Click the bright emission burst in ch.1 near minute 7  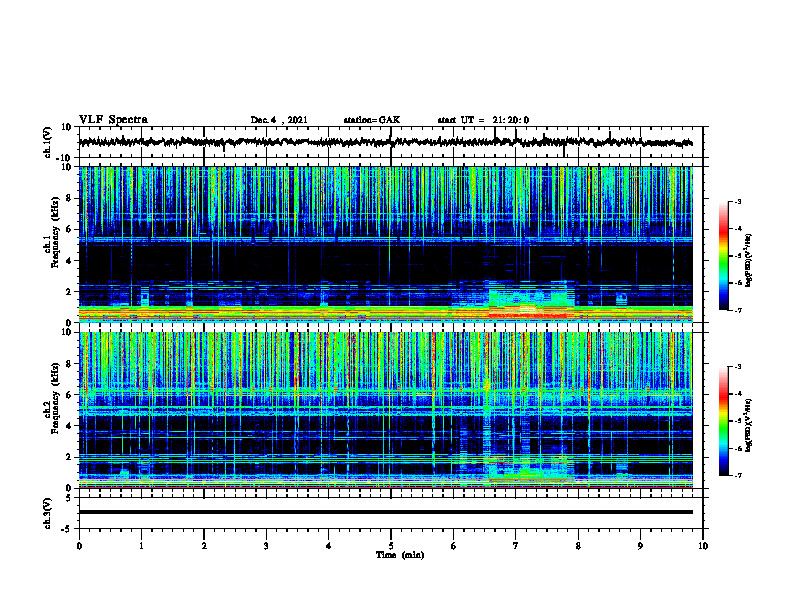pyautogui.click(x=531, y=300)
